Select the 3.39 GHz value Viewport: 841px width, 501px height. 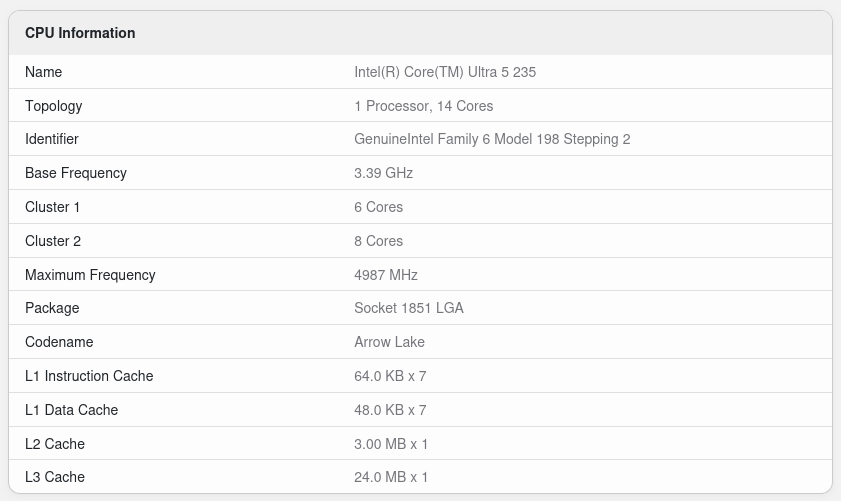coord(383,173)
